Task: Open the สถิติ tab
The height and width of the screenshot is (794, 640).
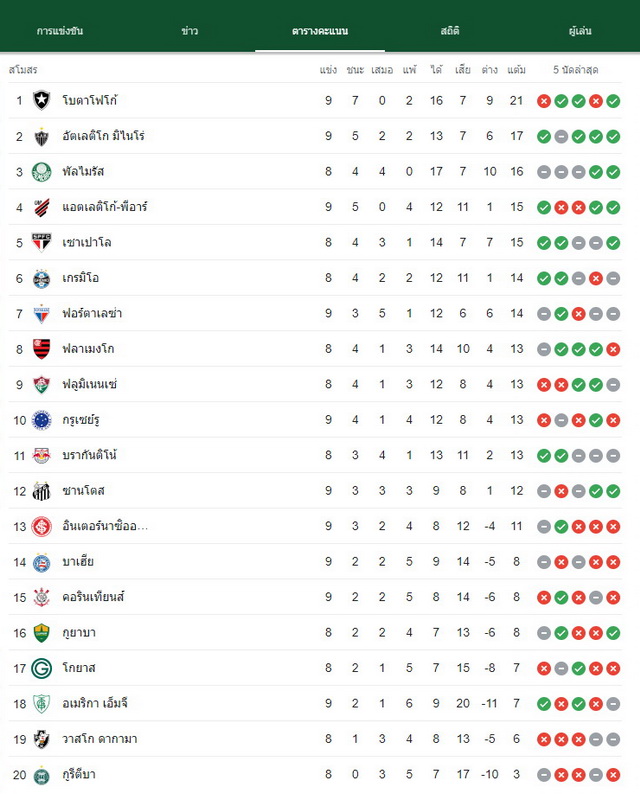Action: [450, 31]
